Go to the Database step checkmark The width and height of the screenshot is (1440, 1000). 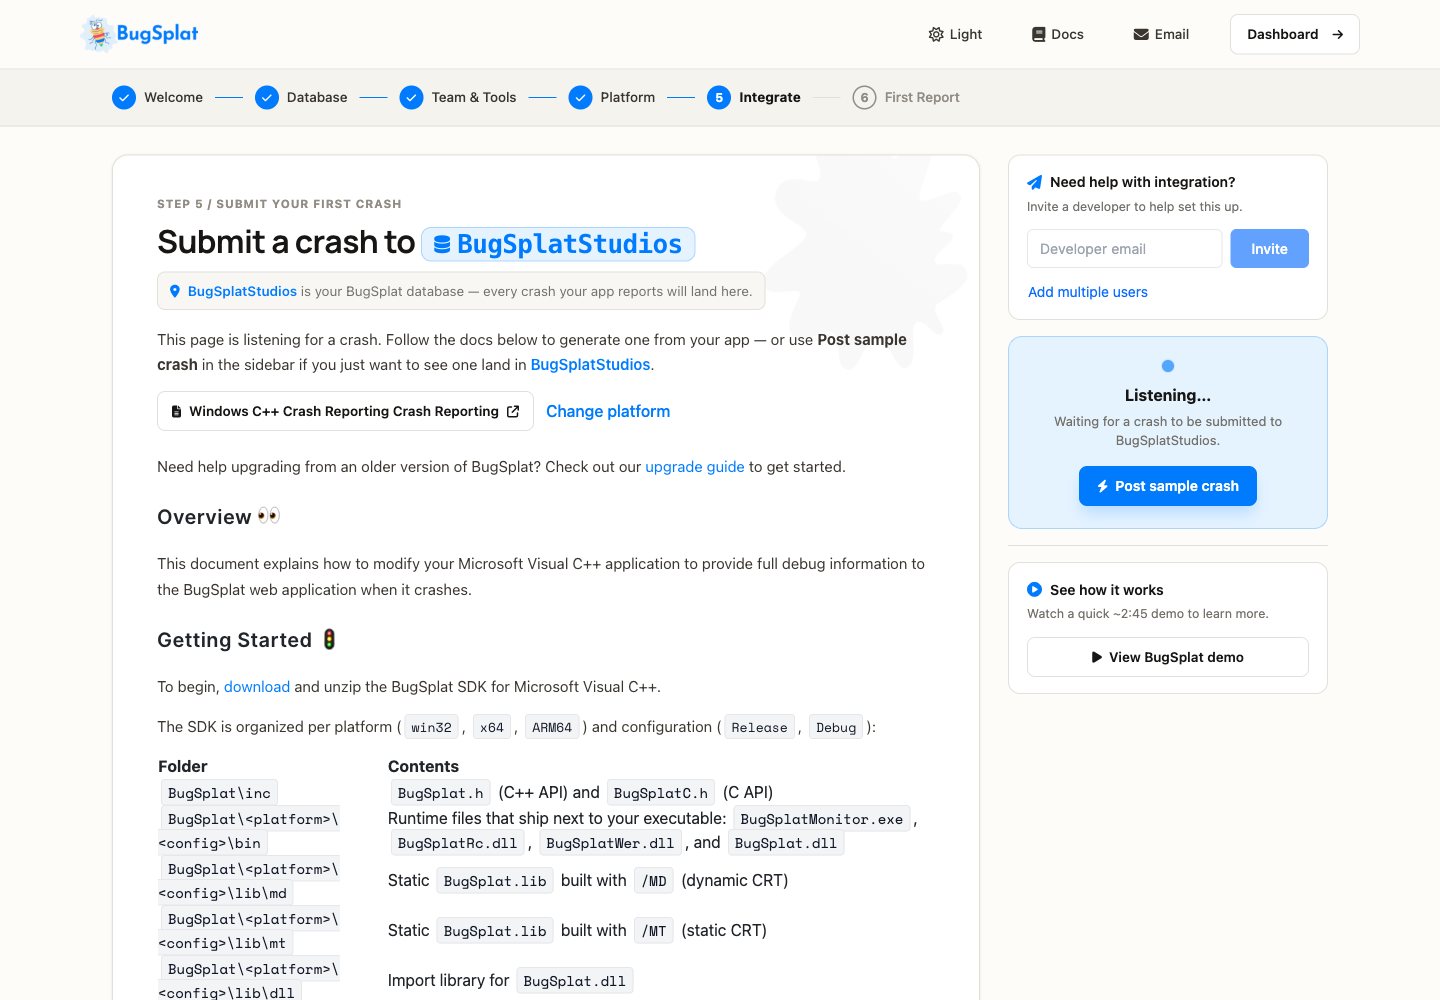pos(267,97)
